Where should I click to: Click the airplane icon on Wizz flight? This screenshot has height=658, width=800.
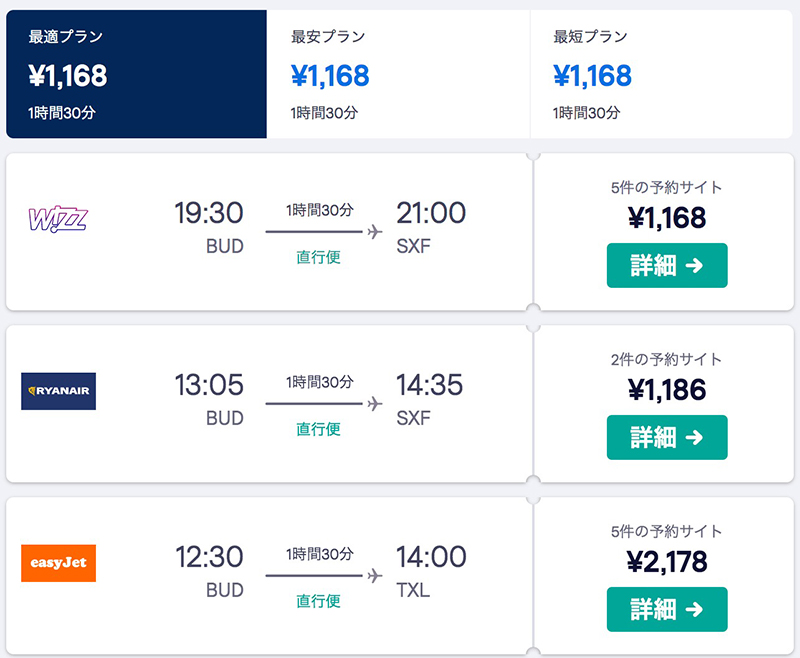[x=375, y=232]
